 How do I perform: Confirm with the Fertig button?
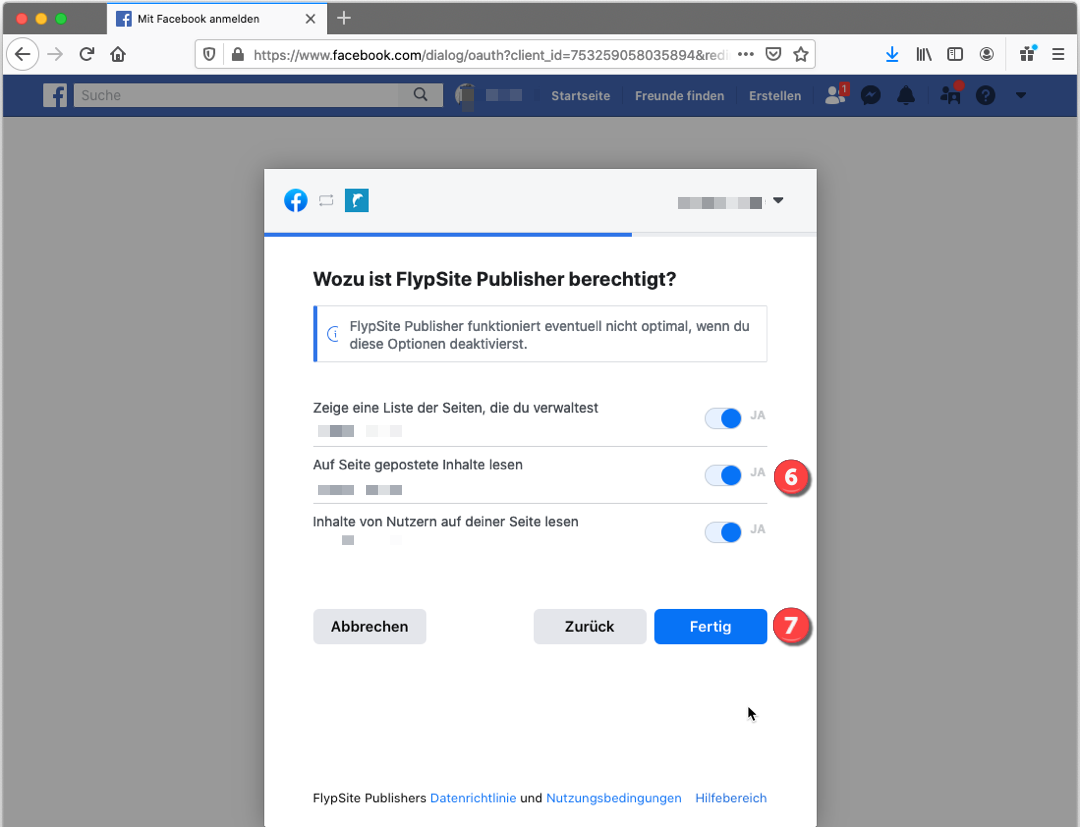coord(711,627)
